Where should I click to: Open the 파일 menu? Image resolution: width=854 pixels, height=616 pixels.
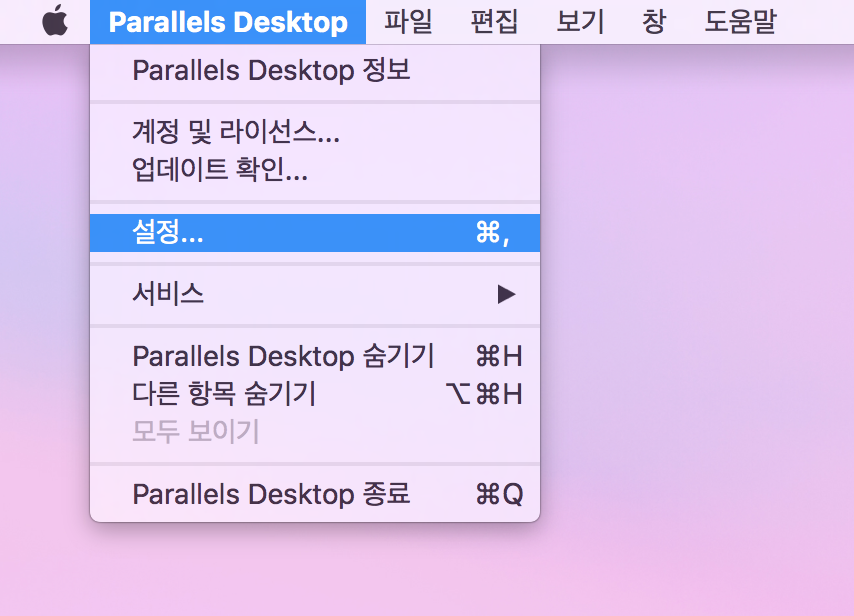(x=408, y=22)
